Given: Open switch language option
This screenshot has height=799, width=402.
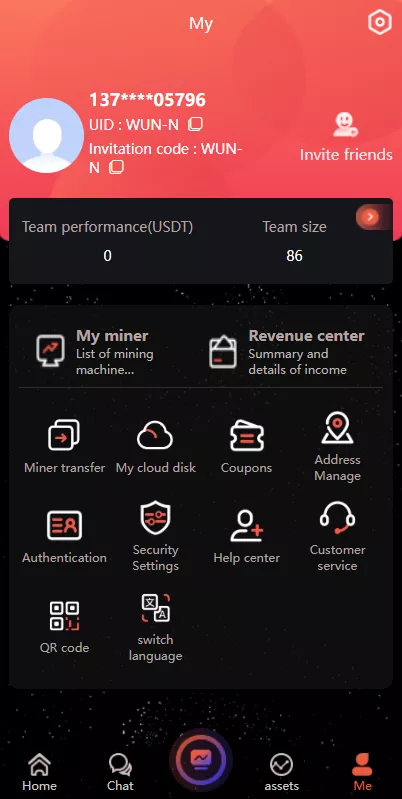Looking at the screenshot, I should point(155,628).
